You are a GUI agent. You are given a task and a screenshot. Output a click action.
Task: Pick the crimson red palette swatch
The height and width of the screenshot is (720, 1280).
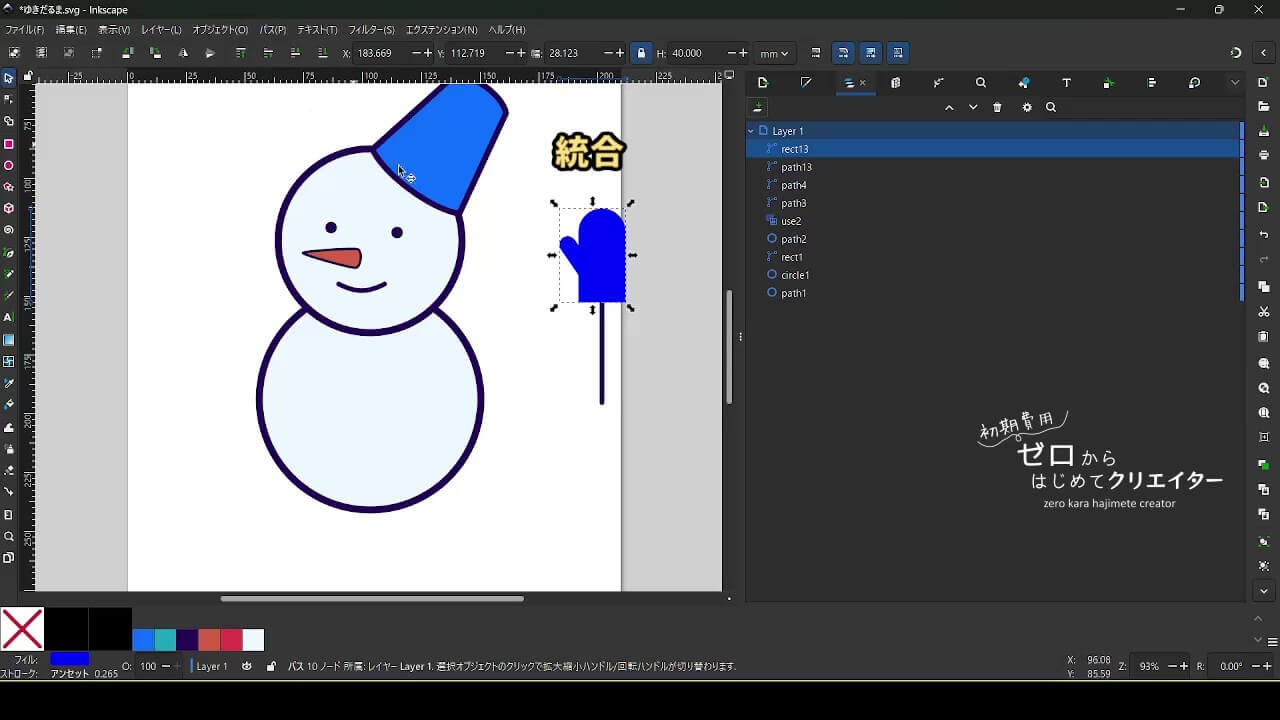point(231,640)
